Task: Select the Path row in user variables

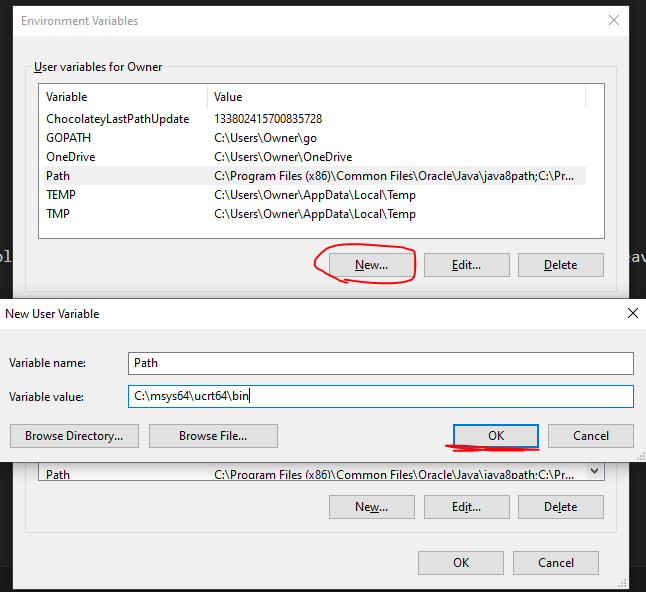Action: pos(58,176)
